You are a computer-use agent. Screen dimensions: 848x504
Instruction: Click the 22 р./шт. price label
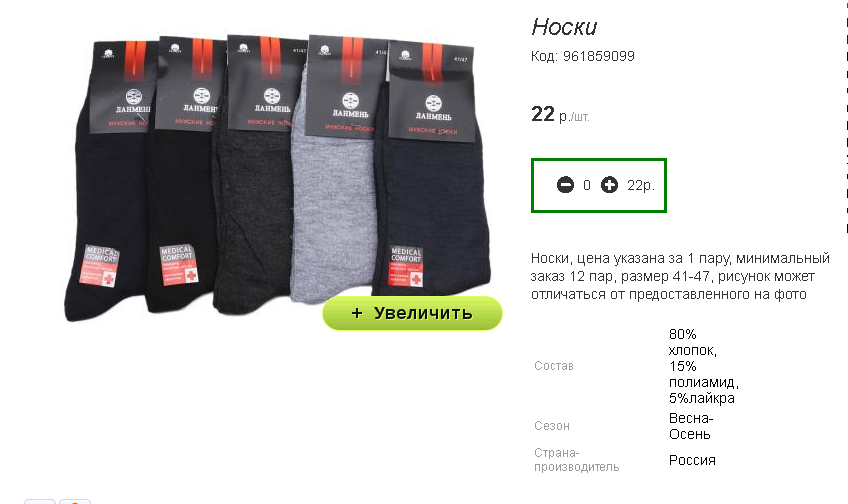point(560,115)
